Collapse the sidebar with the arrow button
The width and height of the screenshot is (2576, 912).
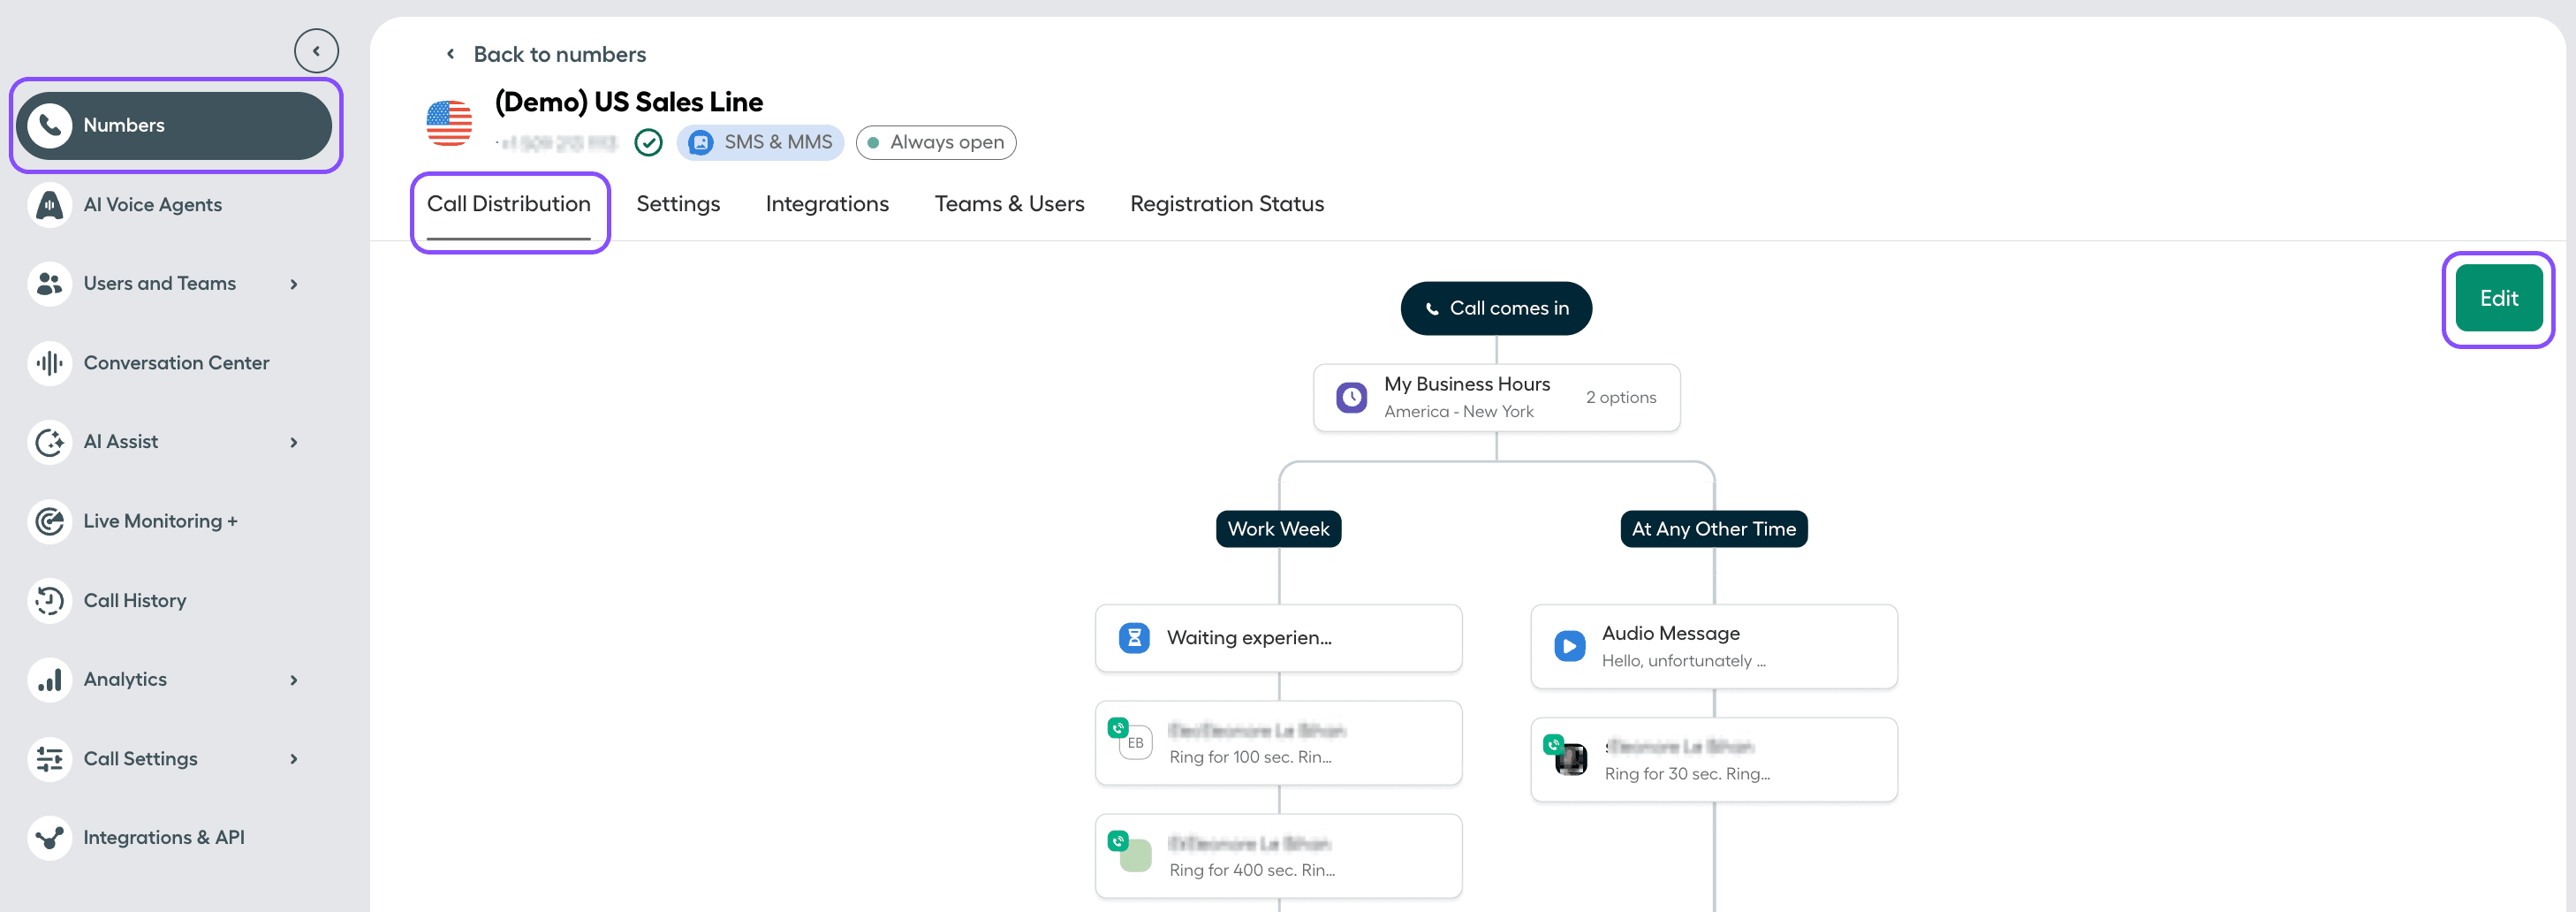click(x=316, y=50)
